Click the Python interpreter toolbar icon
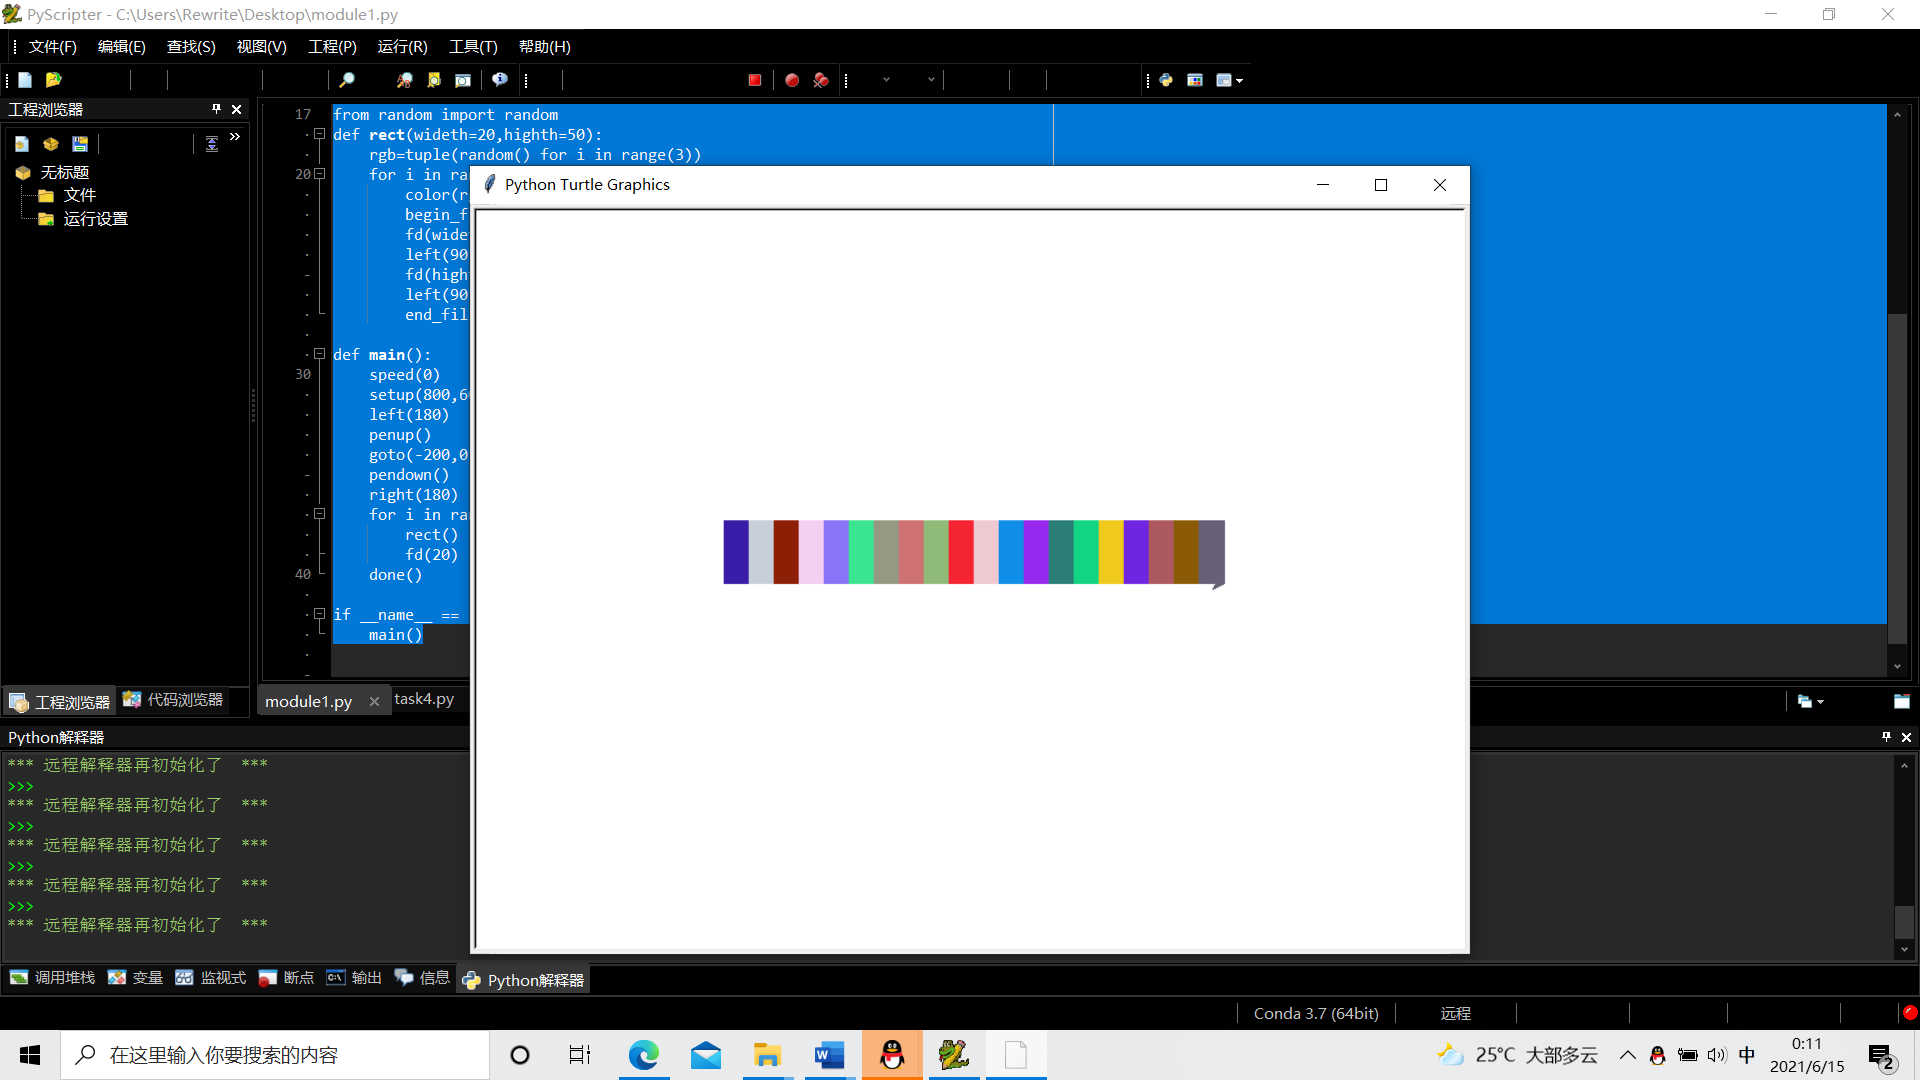 [1166, 80]
